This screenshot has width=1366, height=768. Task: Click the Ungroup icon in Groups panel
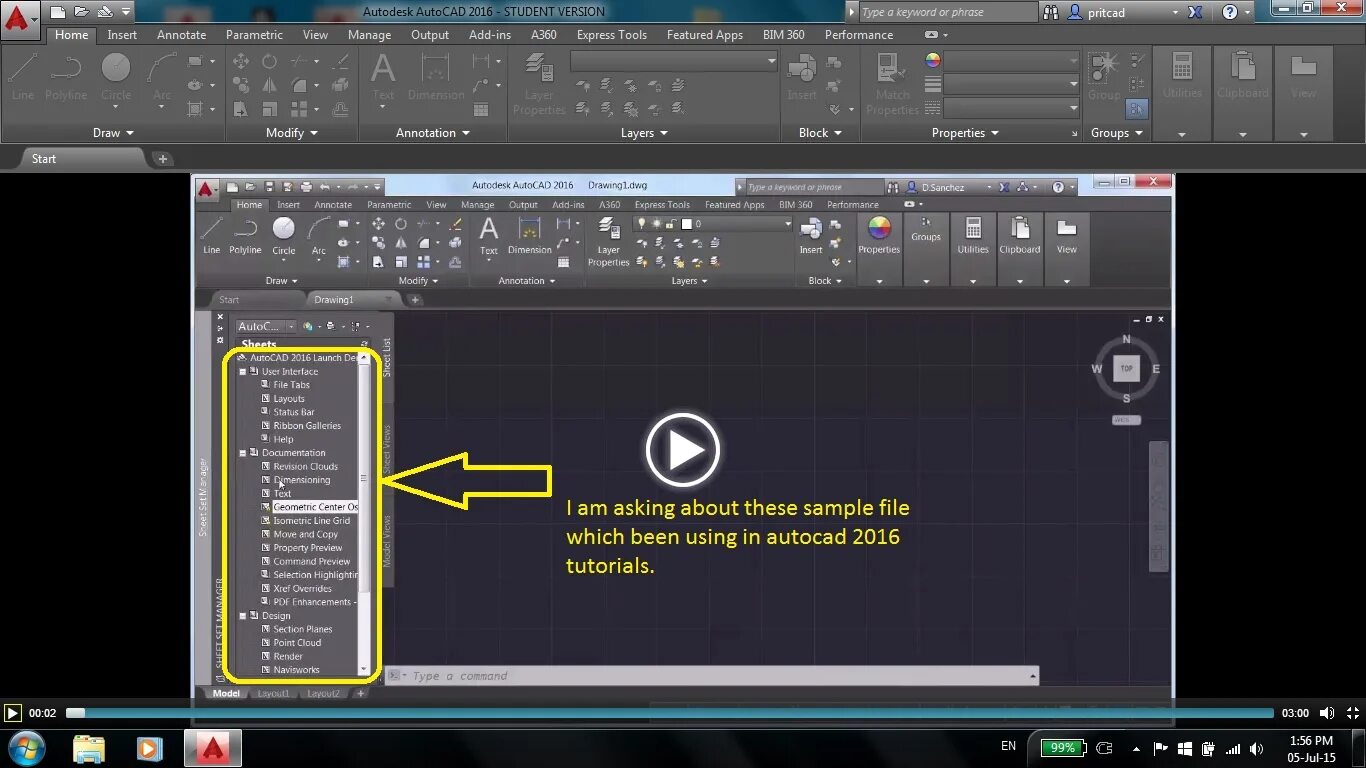(x=1136, y=61)
